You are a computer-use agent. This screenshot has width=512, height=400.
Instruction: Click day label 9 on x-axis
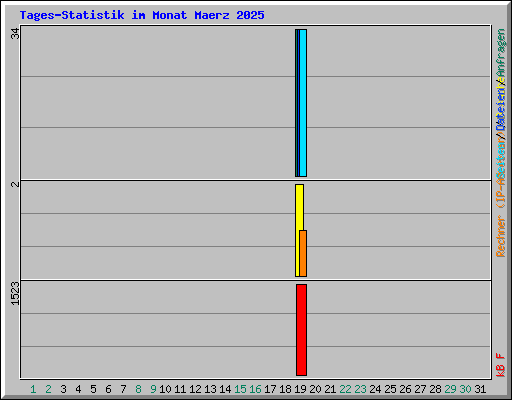[x=153, y=389]
